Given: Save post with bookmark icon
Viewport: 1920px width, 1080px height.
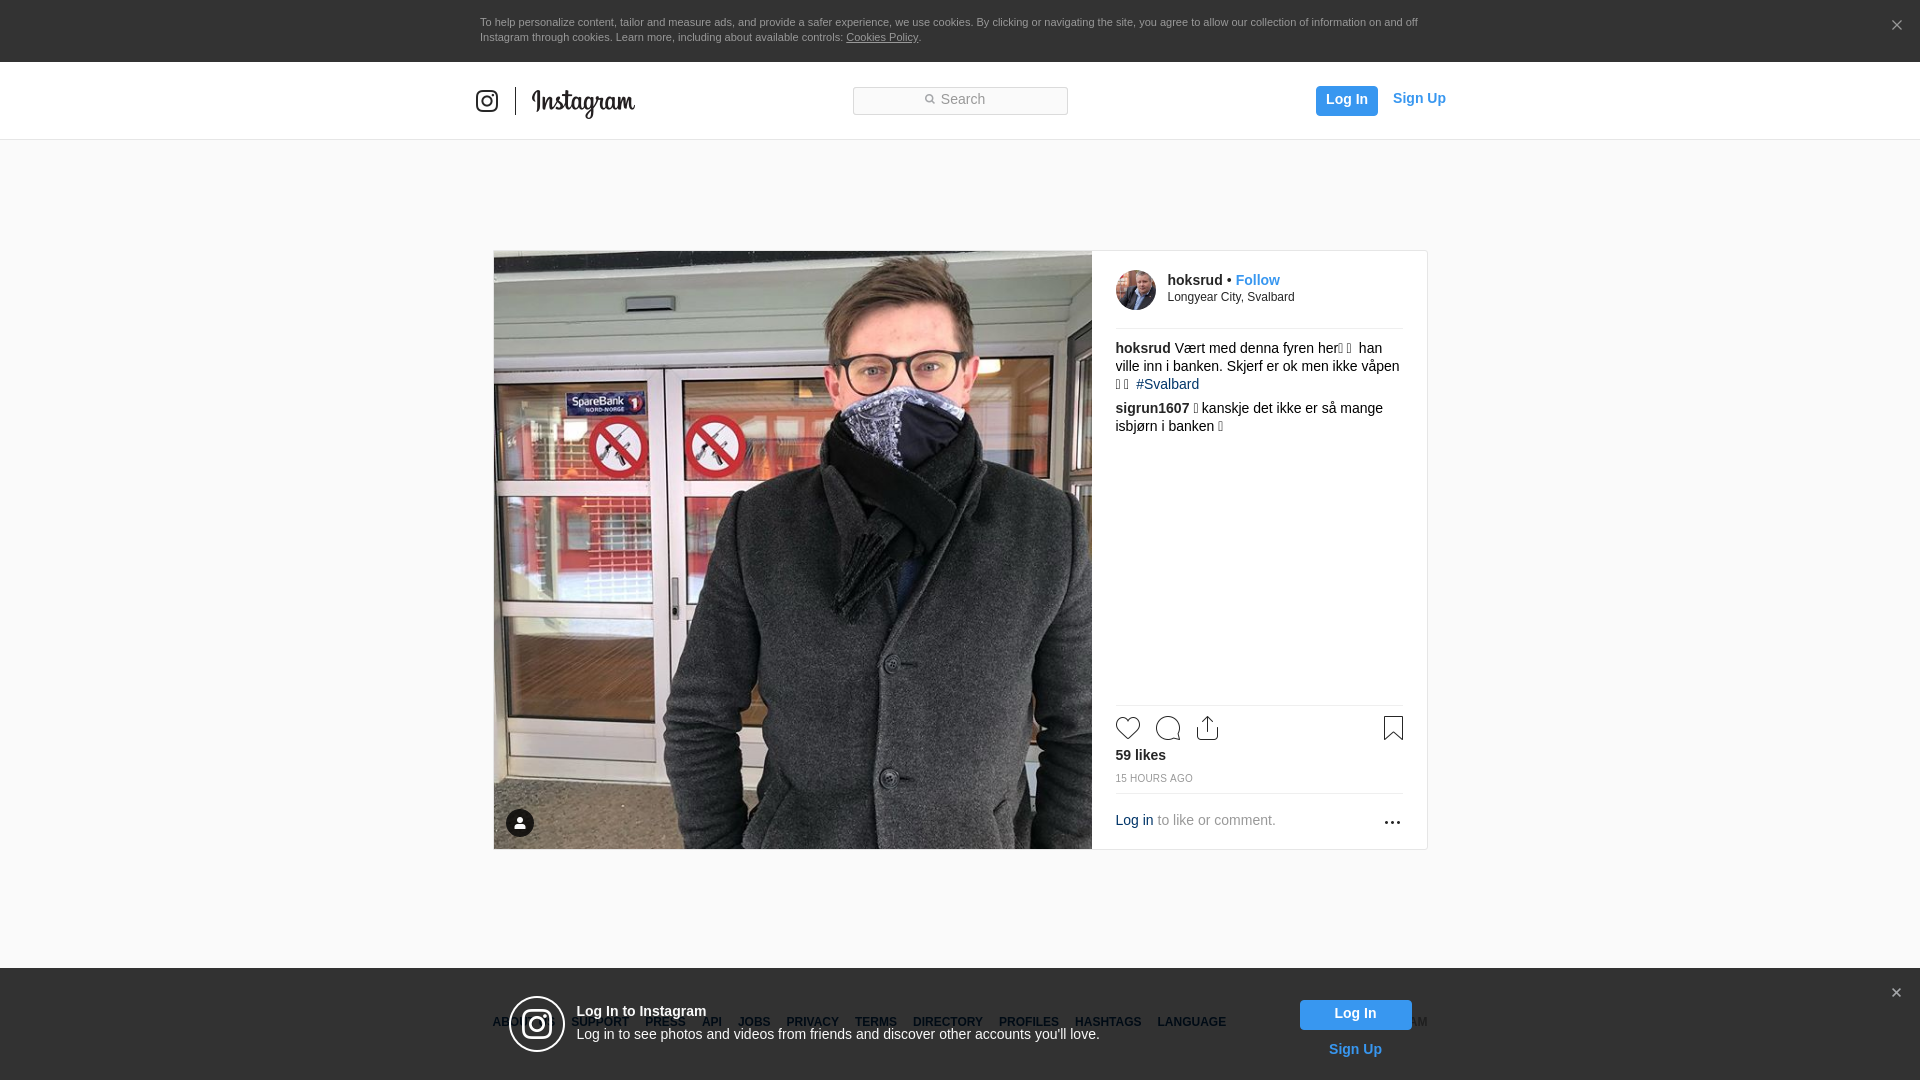Looking at the screenshot, I should pyautogui.click(x=1393, y=728).
